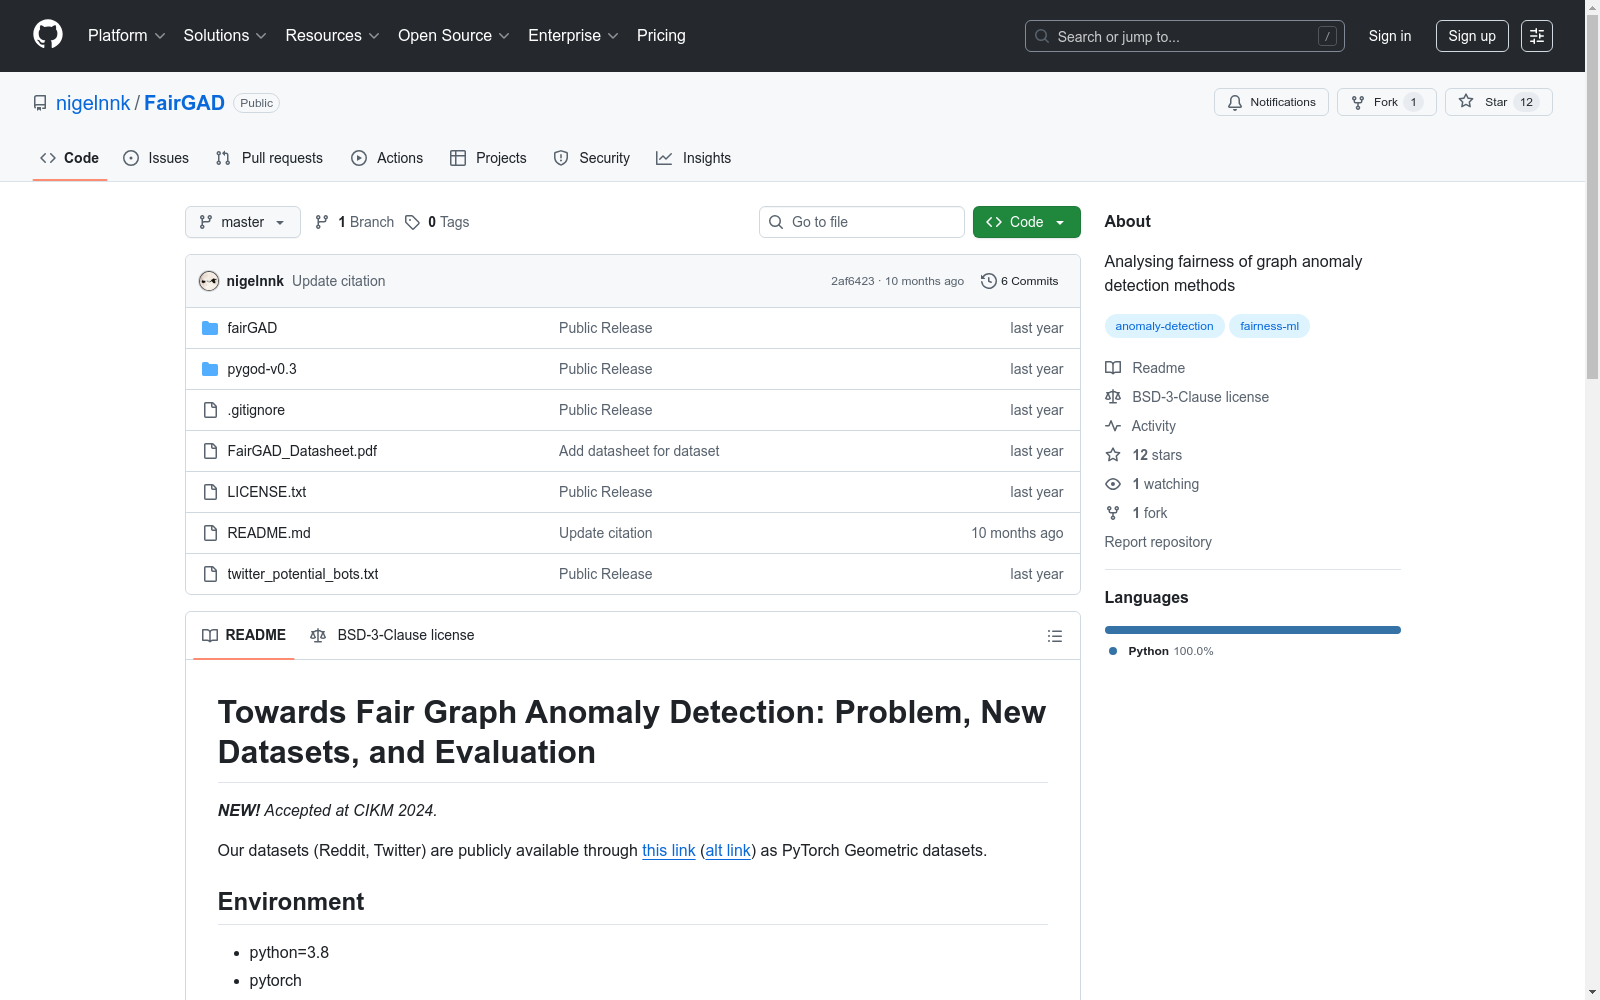1600x1000 pixels.
Task: Click the GitHub logo icon
Action: 48,35
